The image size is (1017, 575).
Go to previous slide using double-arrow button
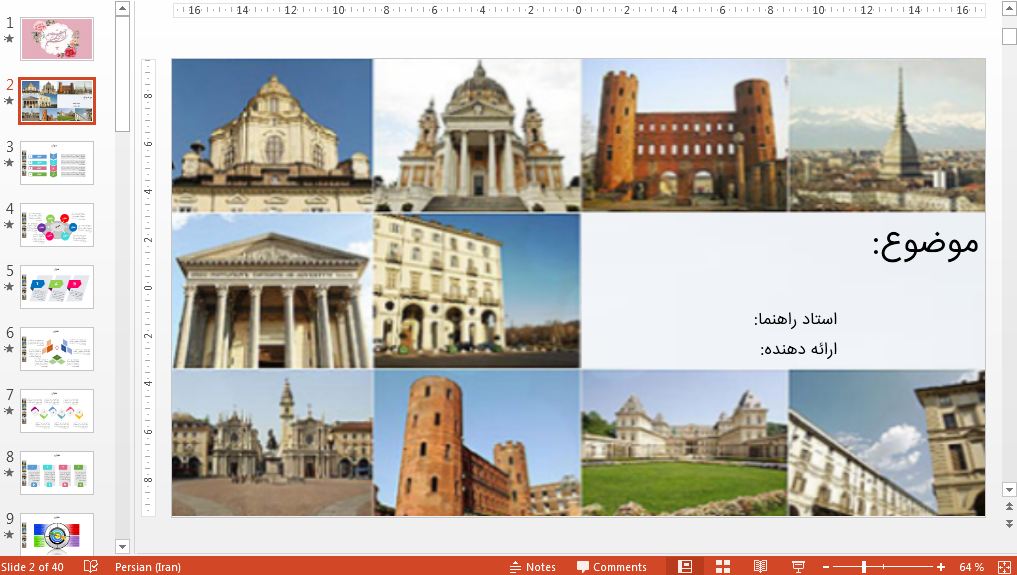click(1009, 509)
